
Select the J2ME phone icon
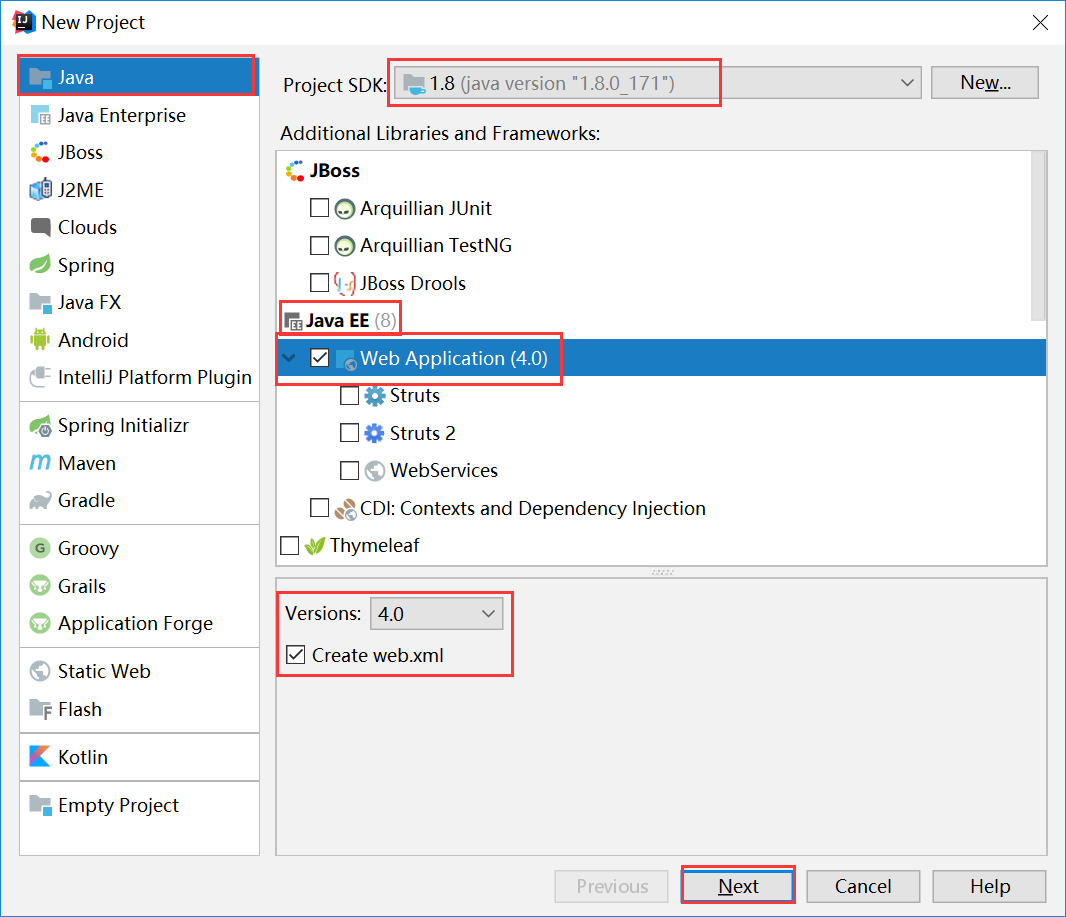[x=40, y=190]
